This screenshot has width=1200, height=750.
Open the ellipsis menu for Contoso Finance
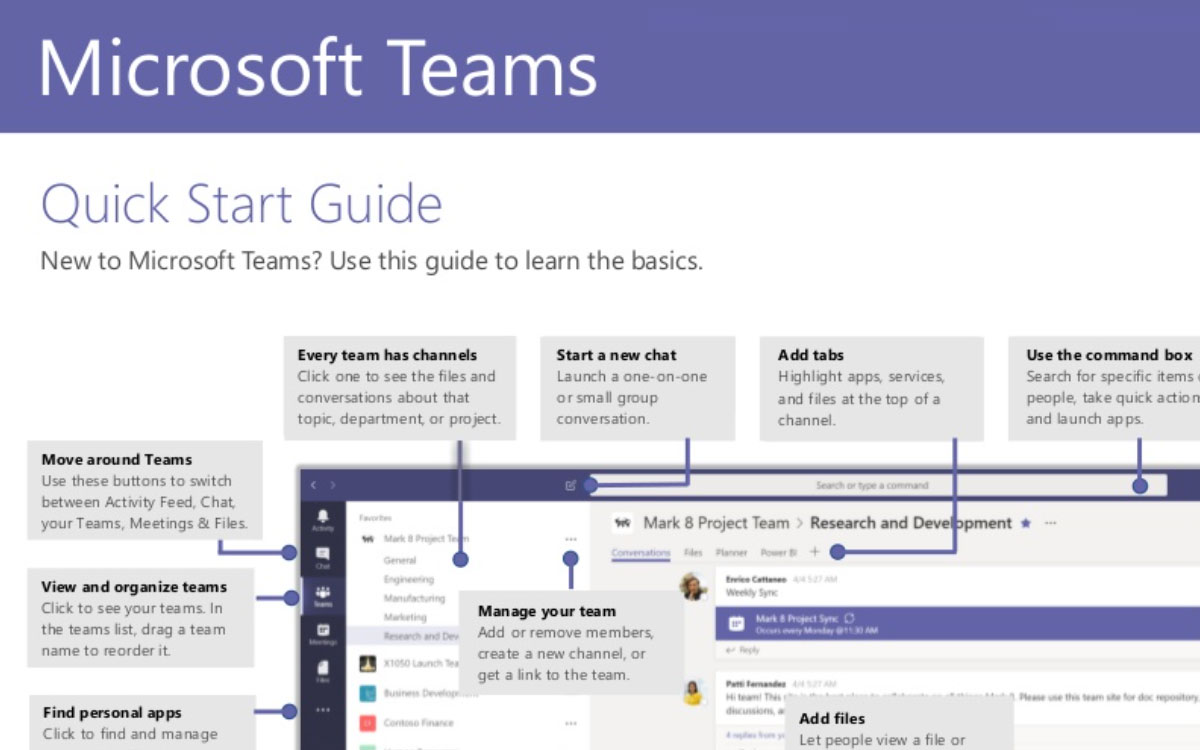[571, 723]
